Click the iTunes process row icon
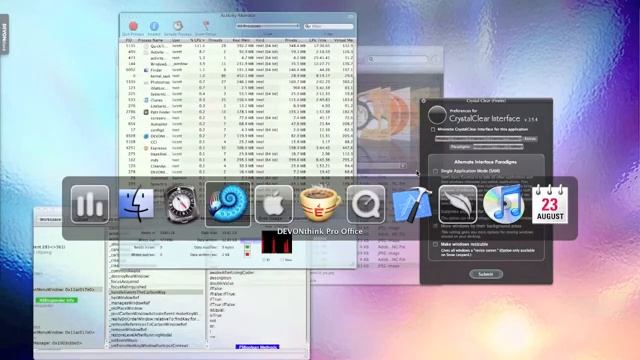This screenshot has width=640, height=360. click(146, 100)
